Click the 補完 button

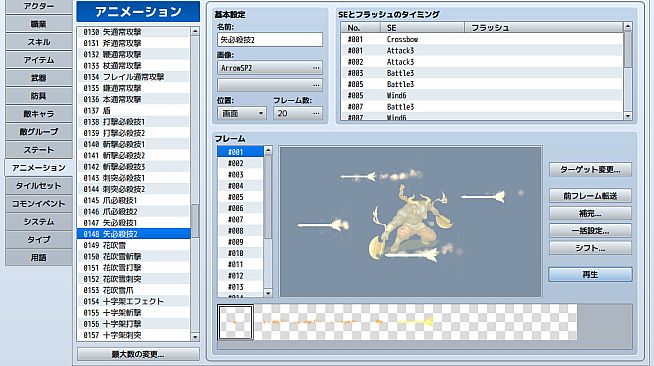click(590, 213)
